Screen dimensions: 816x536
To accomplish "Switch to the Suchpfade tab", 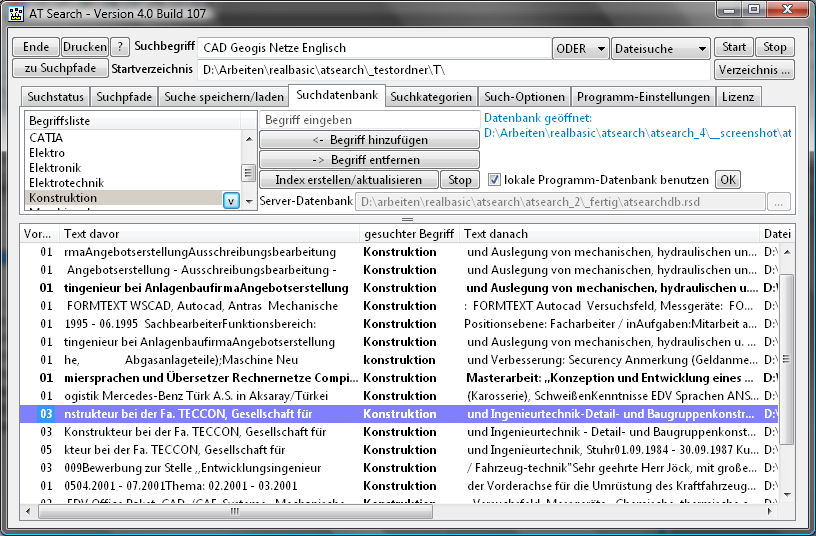I will coord(124,97).
